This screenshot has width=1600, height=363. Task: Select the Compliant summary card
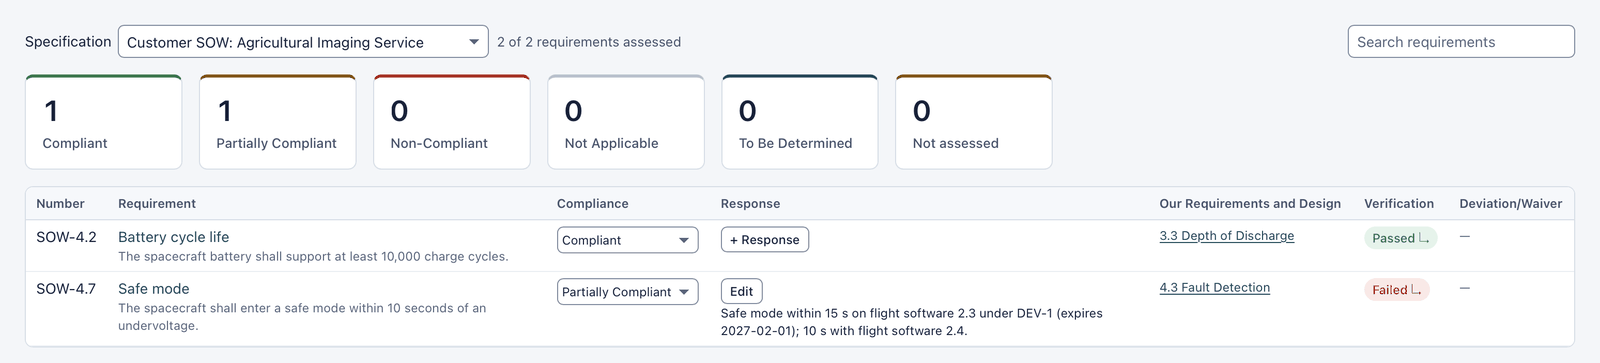coord(104,122)
